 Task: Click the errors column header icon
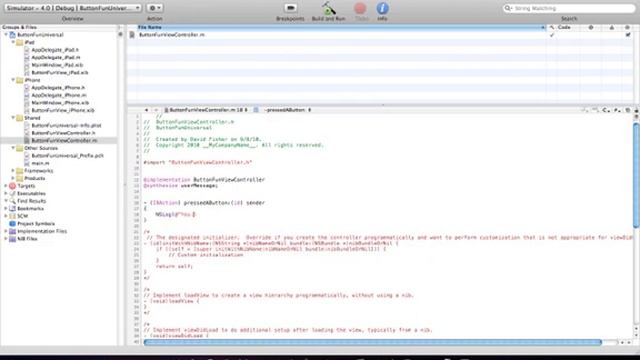[x=591, y=27]
